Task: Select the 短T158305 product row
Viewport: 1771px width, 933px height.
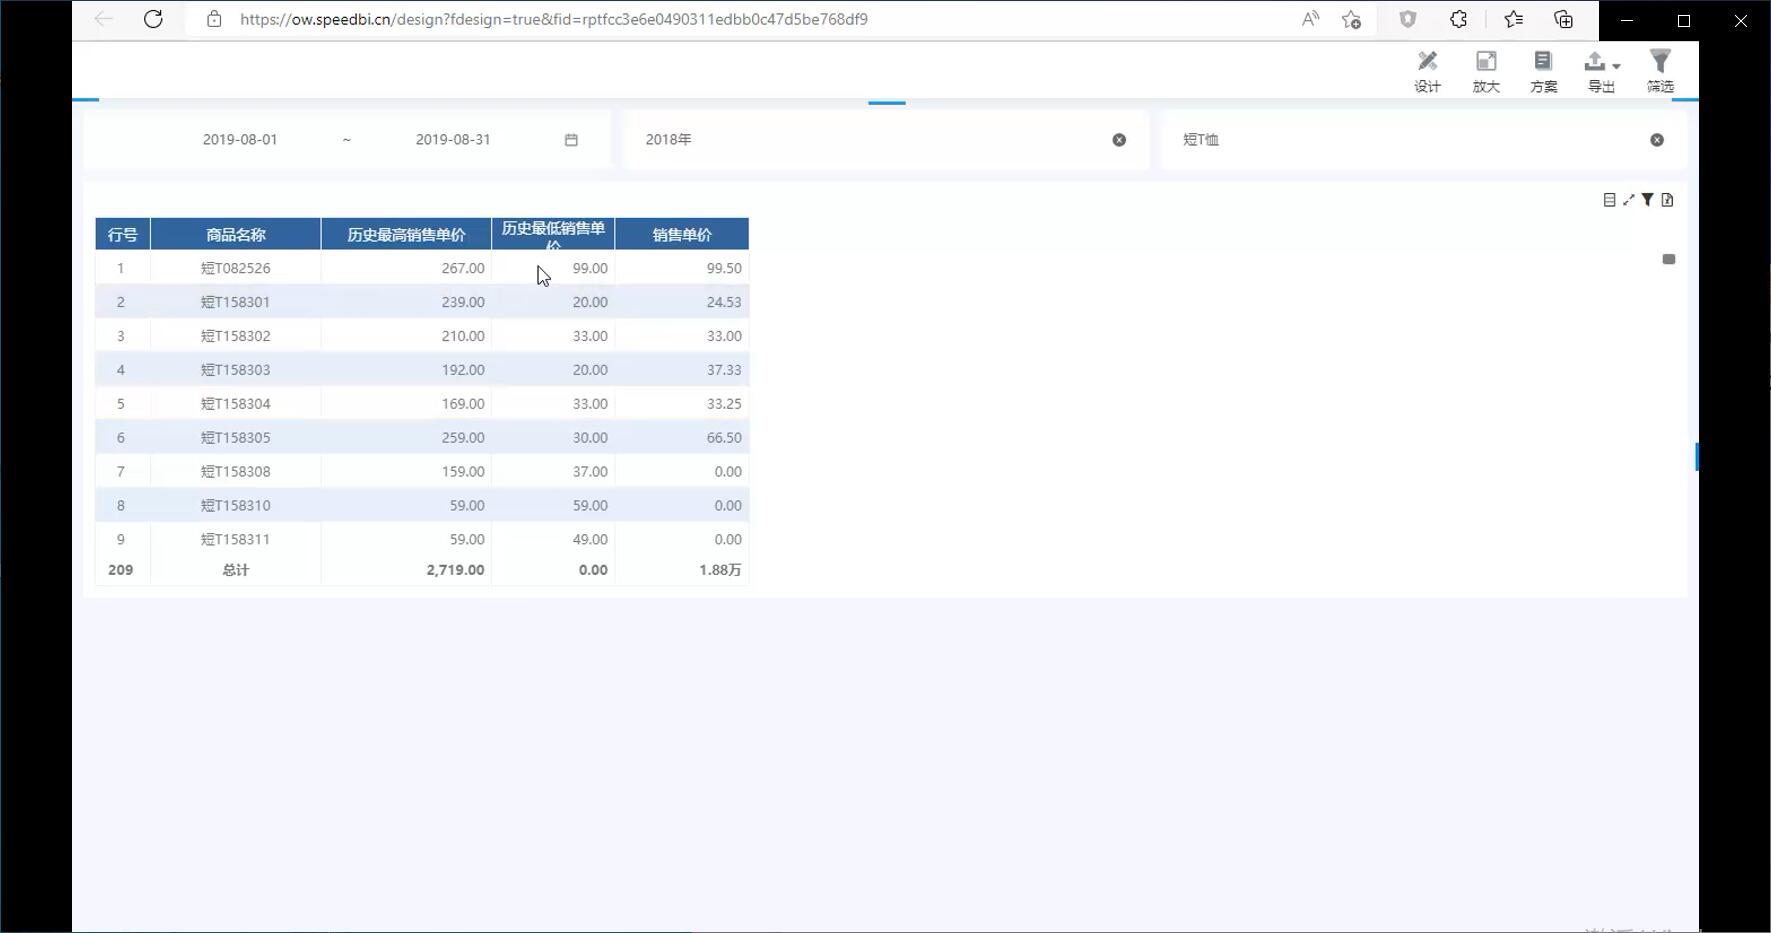Action: (236, 438)
